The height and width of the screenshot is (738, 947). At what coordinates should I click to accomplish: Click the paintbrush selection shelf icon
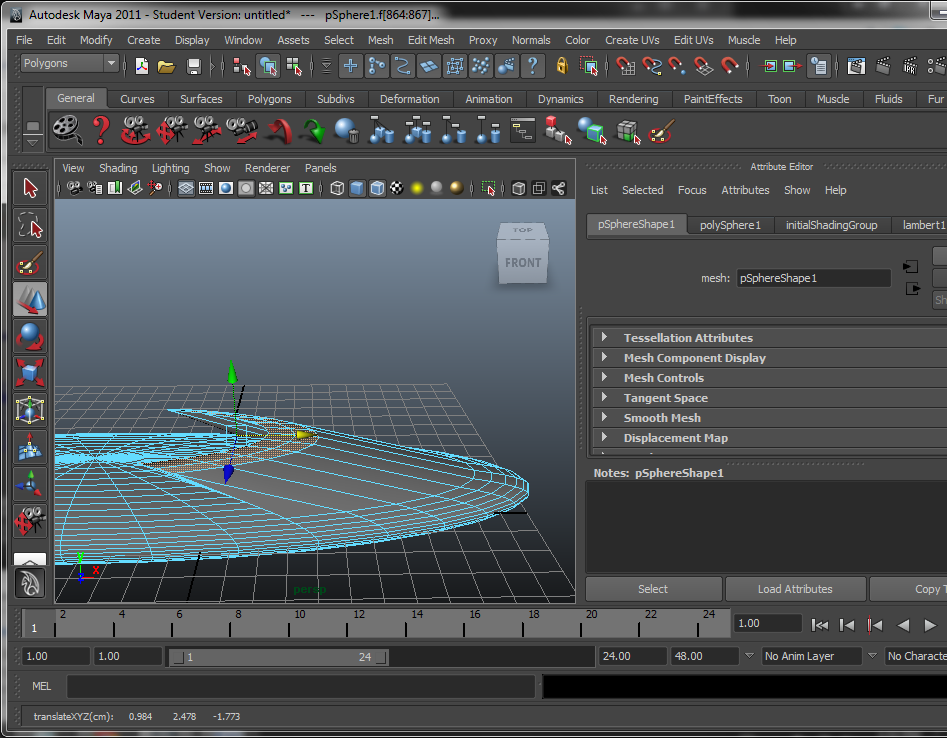click(x=661, y=130)
